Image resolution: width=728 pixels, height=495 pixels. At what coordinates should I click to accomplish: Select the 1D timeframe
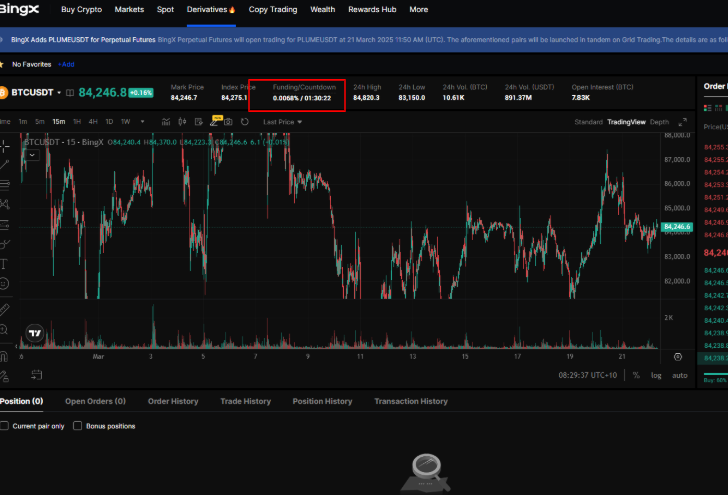click(109, 122)
